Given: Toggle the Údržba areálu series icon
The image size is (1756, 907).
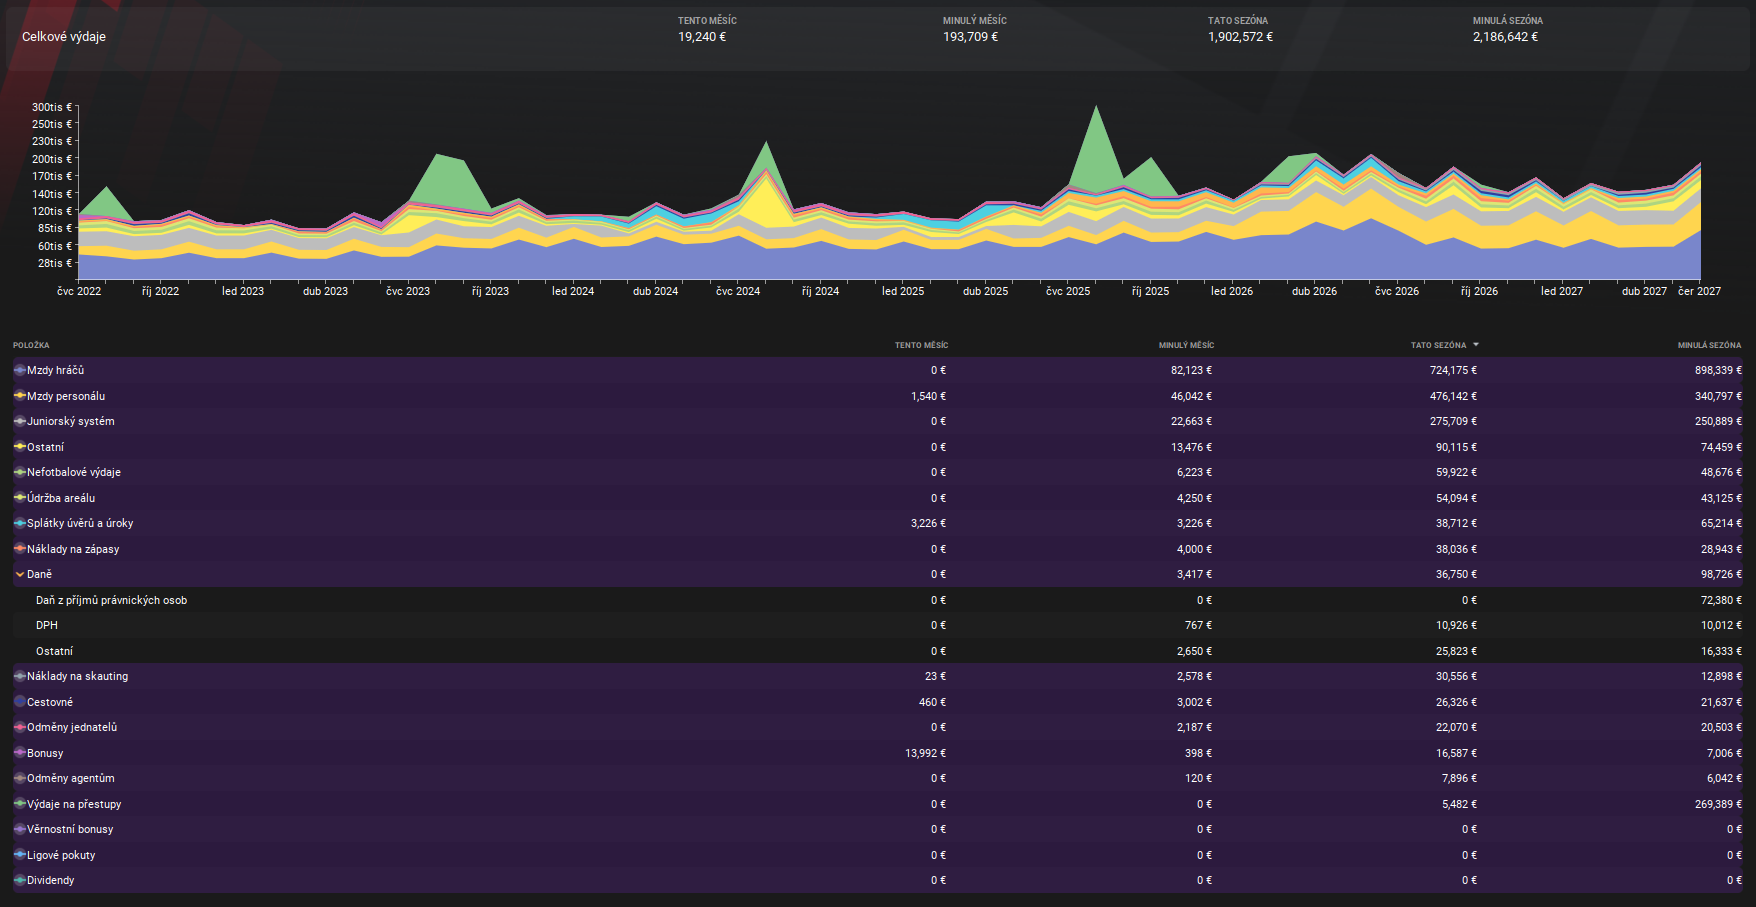Looking at the screenshot, I should point(20,498).
